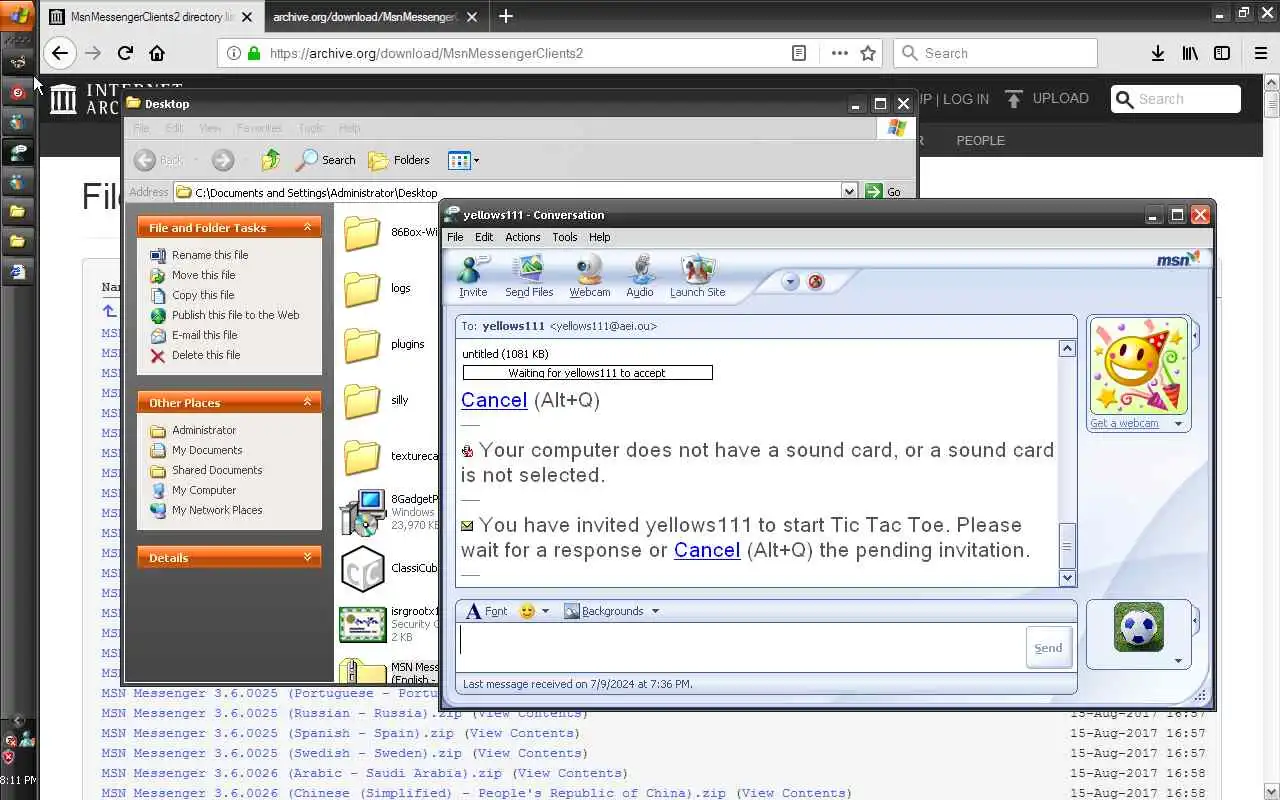Click file transfer waiting progress bar

pyautogui.click(x=588, y=373)
